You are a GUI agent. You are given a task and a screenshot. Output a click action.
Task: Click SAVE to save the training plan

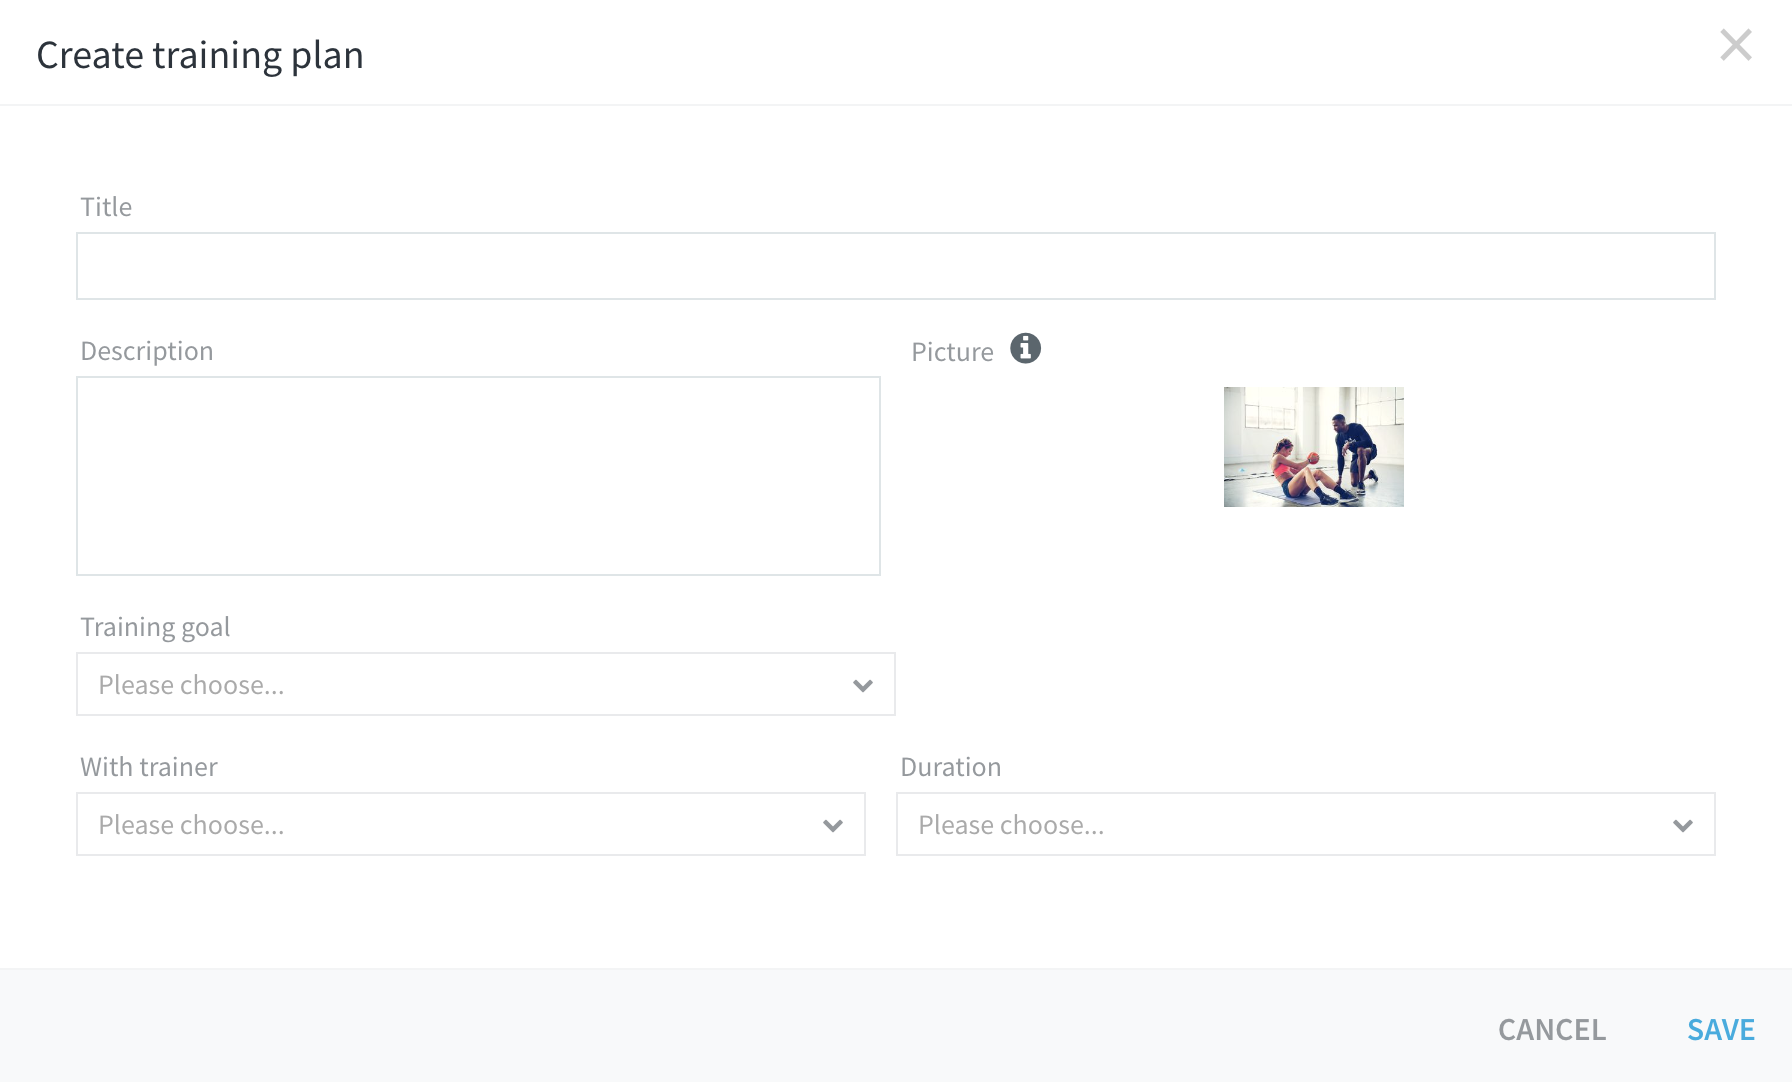[1720, 1029]
